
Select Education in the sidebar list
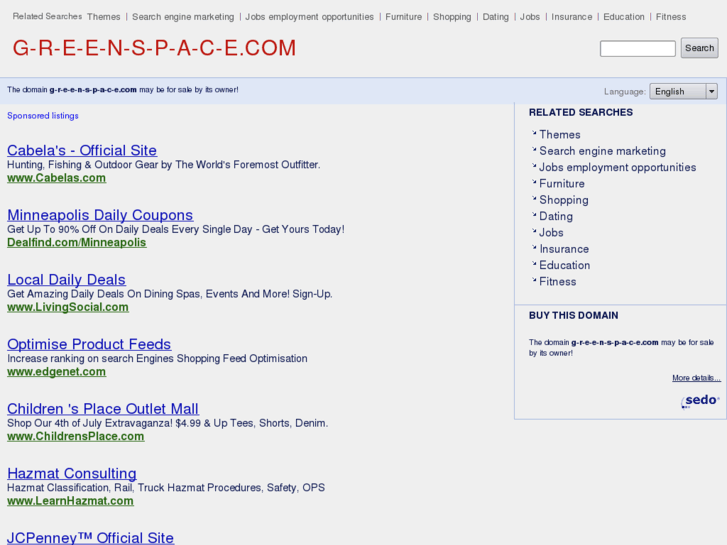[x=565, y=265]
